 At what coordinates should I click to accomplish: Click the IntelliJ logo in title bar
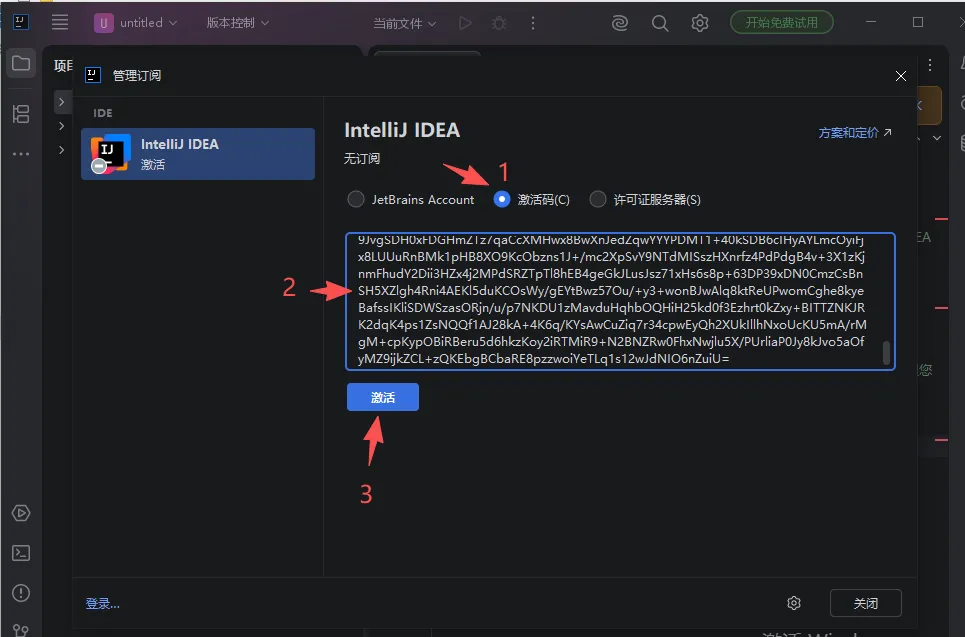[20, 22]
